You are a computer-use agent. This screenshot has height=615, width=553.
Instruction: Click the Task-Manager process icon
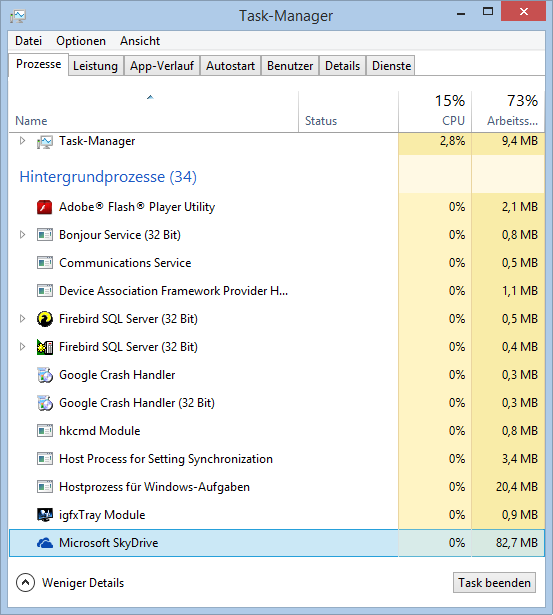pos(45,142)
